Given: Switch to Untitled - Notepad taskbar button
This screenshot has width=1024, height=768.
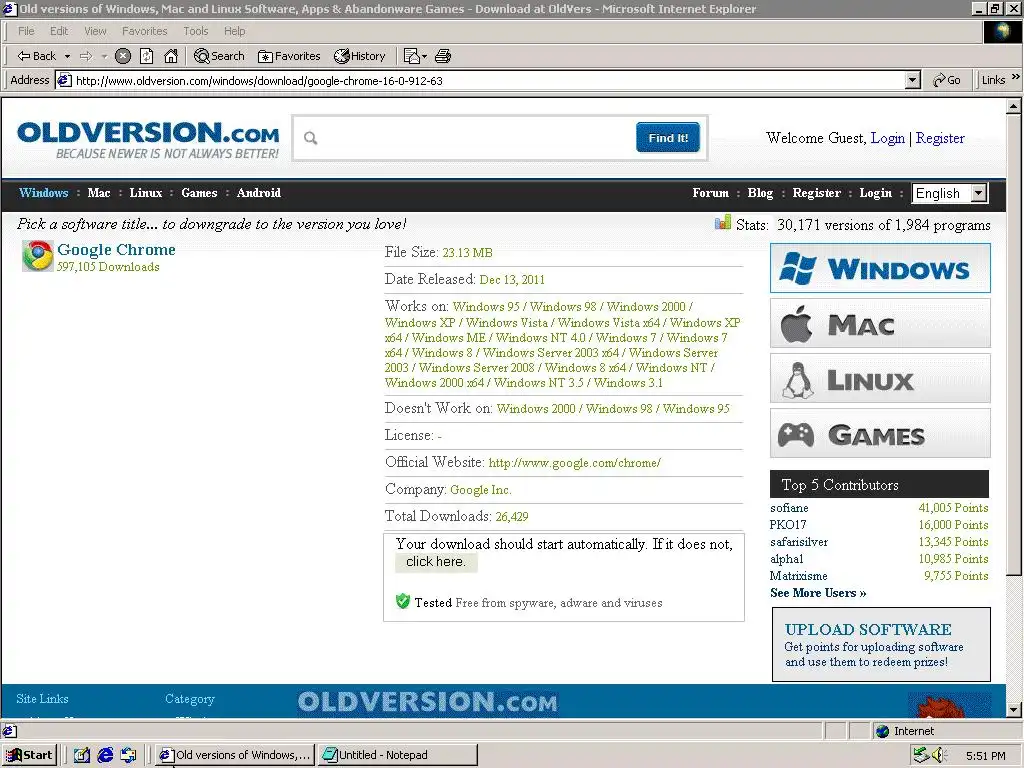Looking at the screenshot, I should [x=397, y=755].
